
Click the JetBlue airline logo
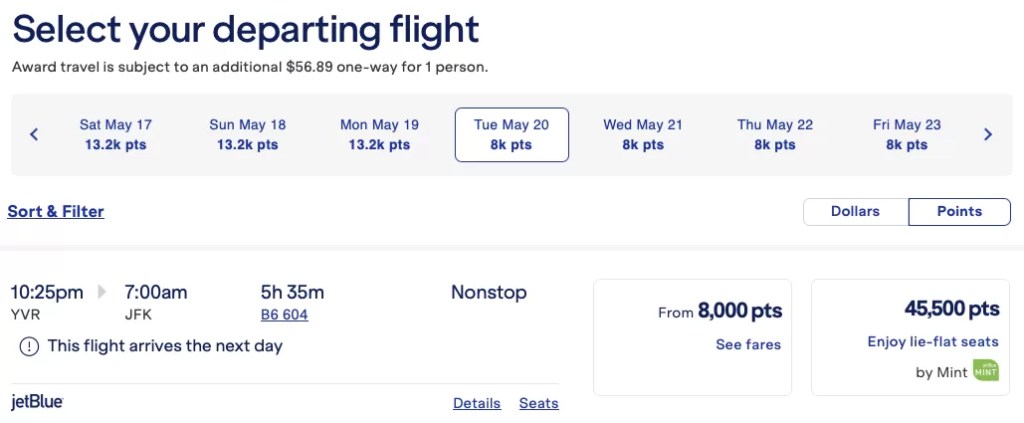coord(37,402)
